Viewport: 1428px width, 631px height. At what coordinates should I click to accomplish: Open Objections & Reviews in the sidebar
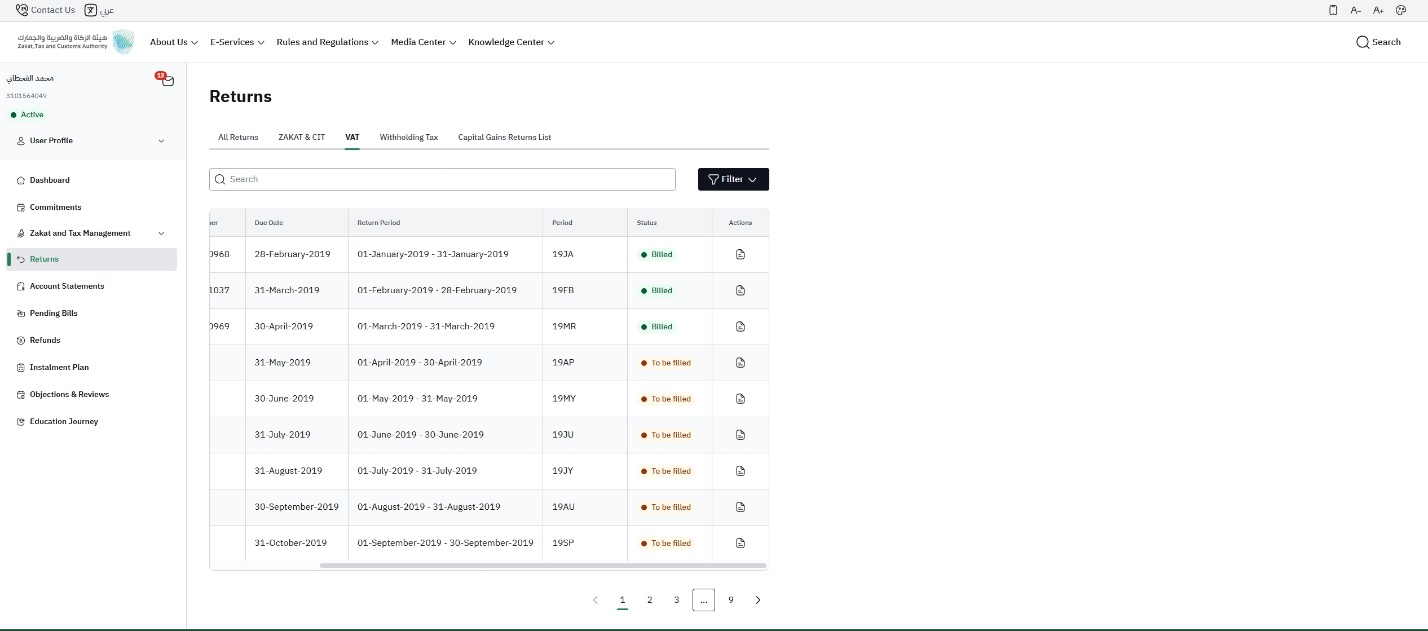[x=69, y=394]
